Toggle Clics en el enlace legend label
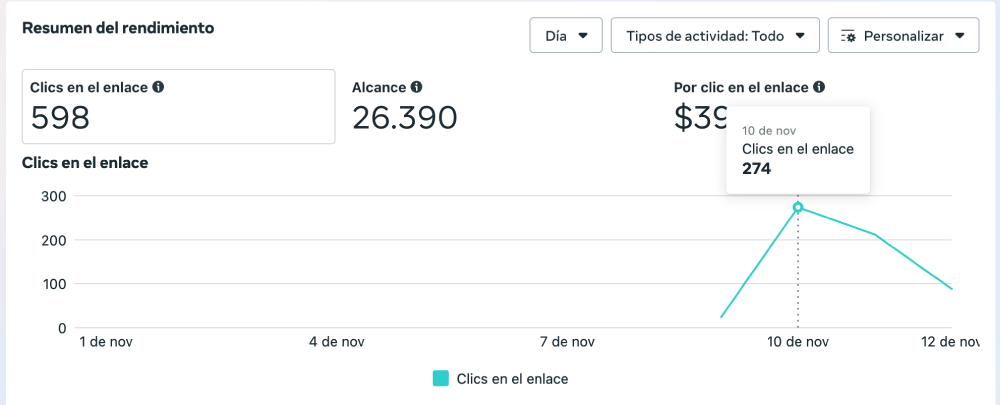 click(x=512, y=379)
